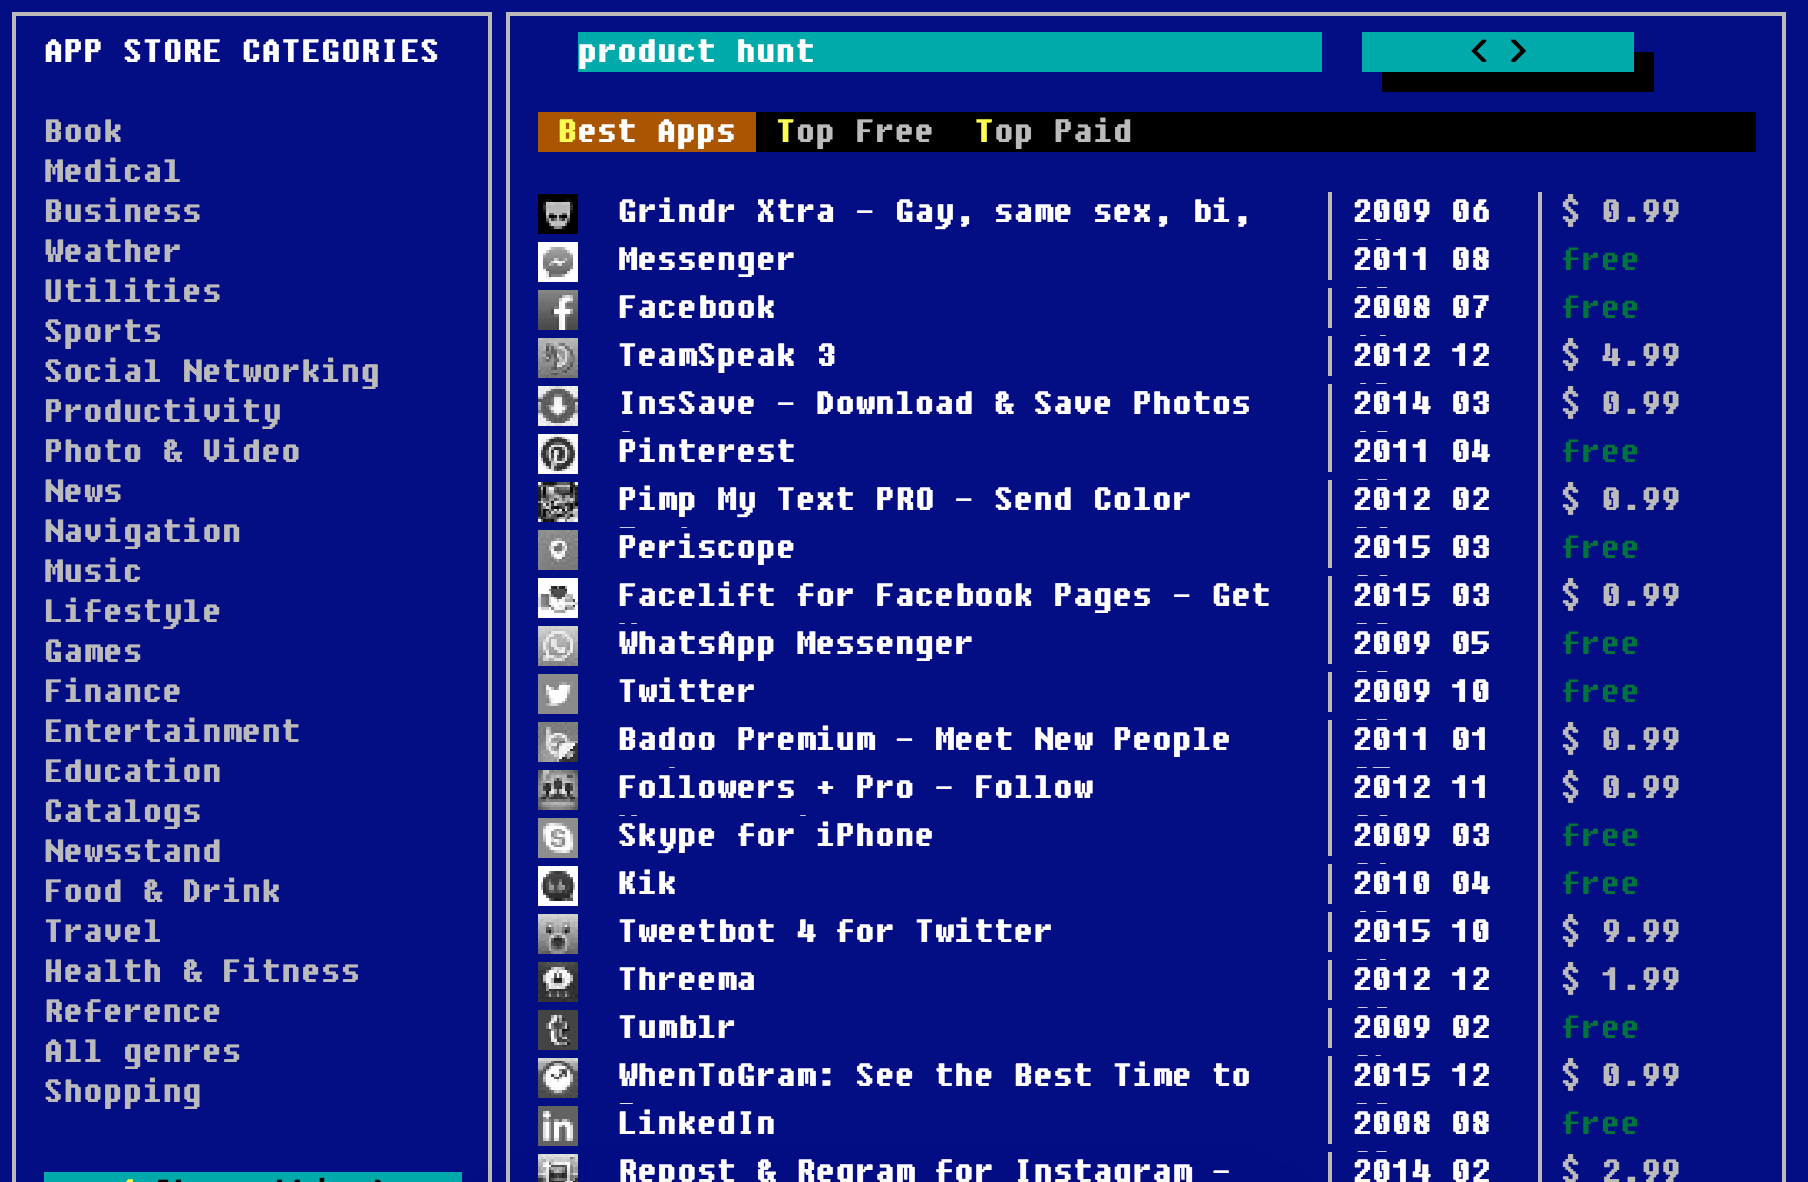Open the Food & Drink category
The image size is (1808, 1182).
[x=162, y=891]
